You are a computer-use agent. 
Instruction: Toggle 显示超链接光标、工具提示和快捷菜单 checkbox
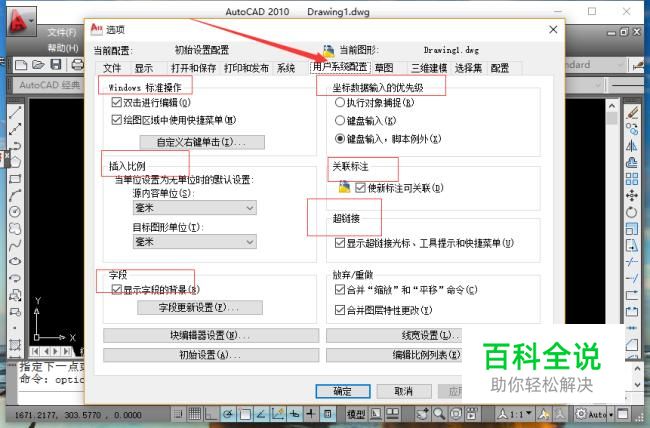click(x=340, y=243)
